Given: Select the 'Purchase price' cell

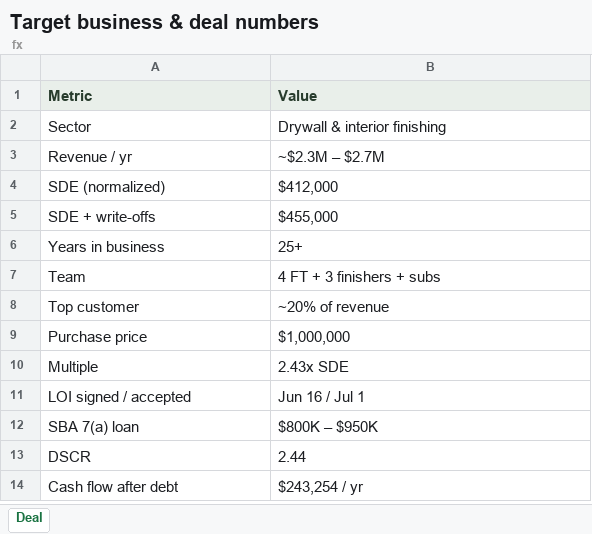Looking at the screenshot, I should [156, 336].
